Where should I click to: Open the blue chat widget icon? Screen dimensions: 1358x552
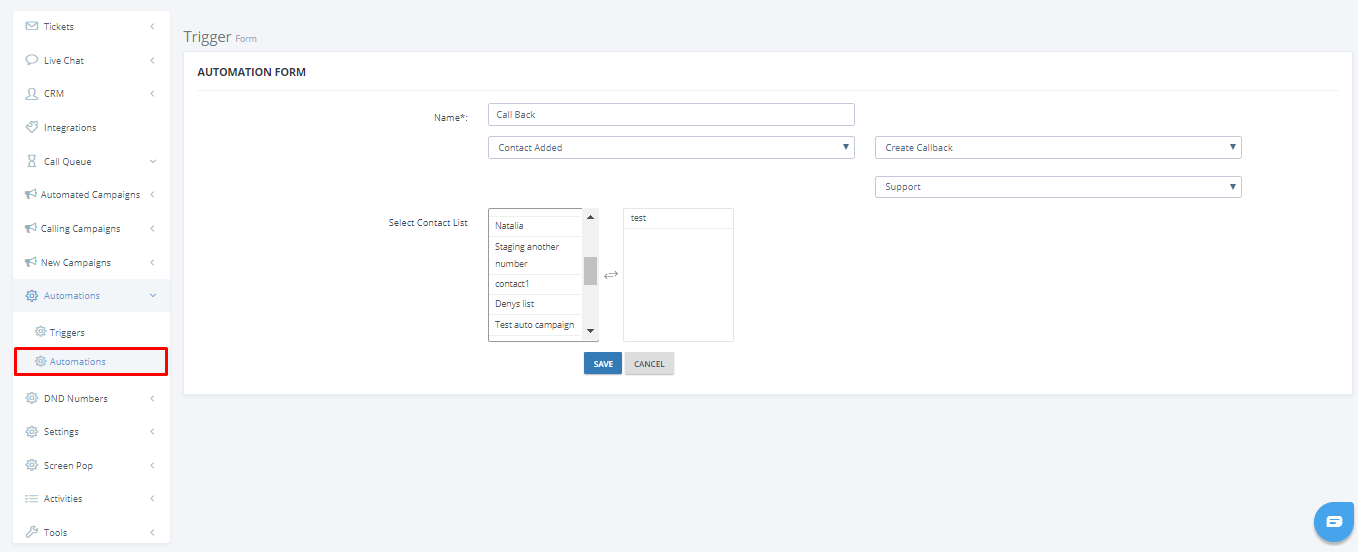pos(1334,522)
